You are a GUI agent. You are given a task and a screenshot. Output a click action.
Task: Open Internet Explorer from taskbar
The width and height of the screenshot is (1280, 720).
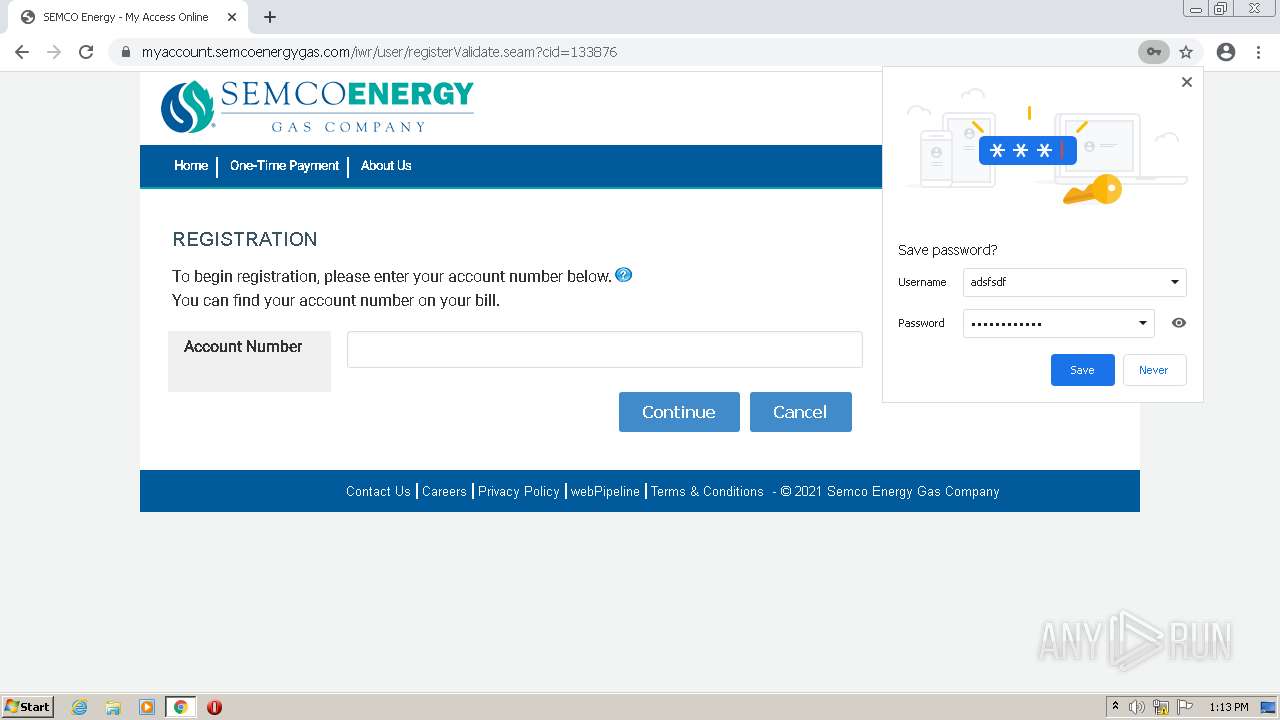click(79, 707)
